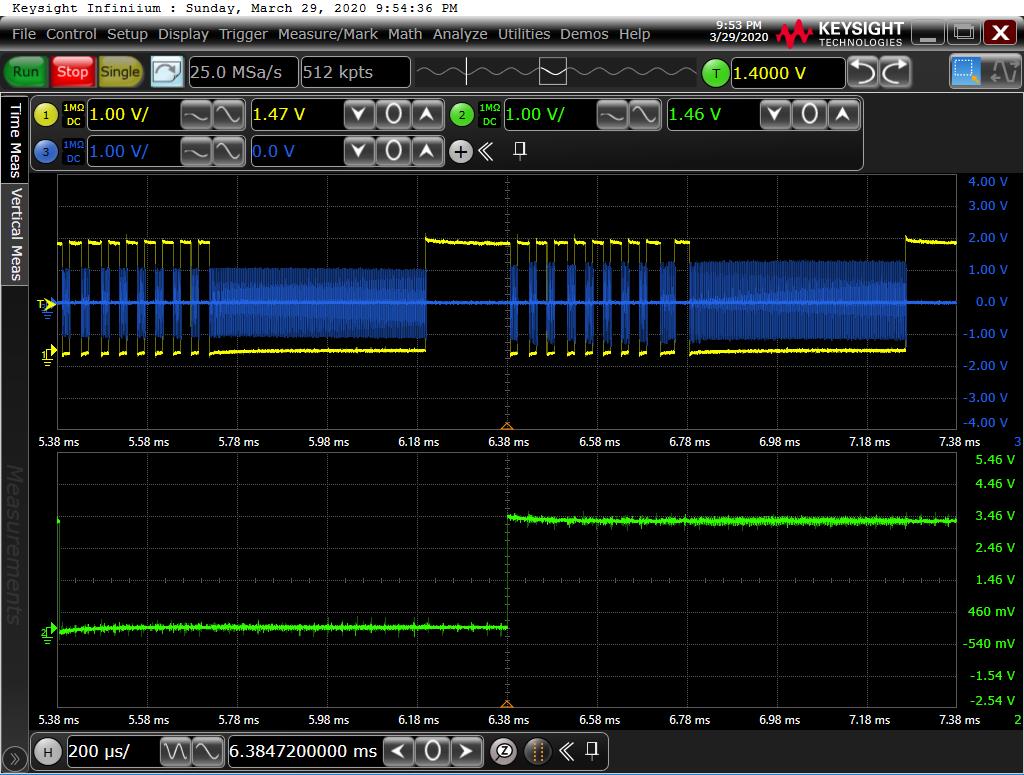Add a channel with the plus icon

click(460, 151)
